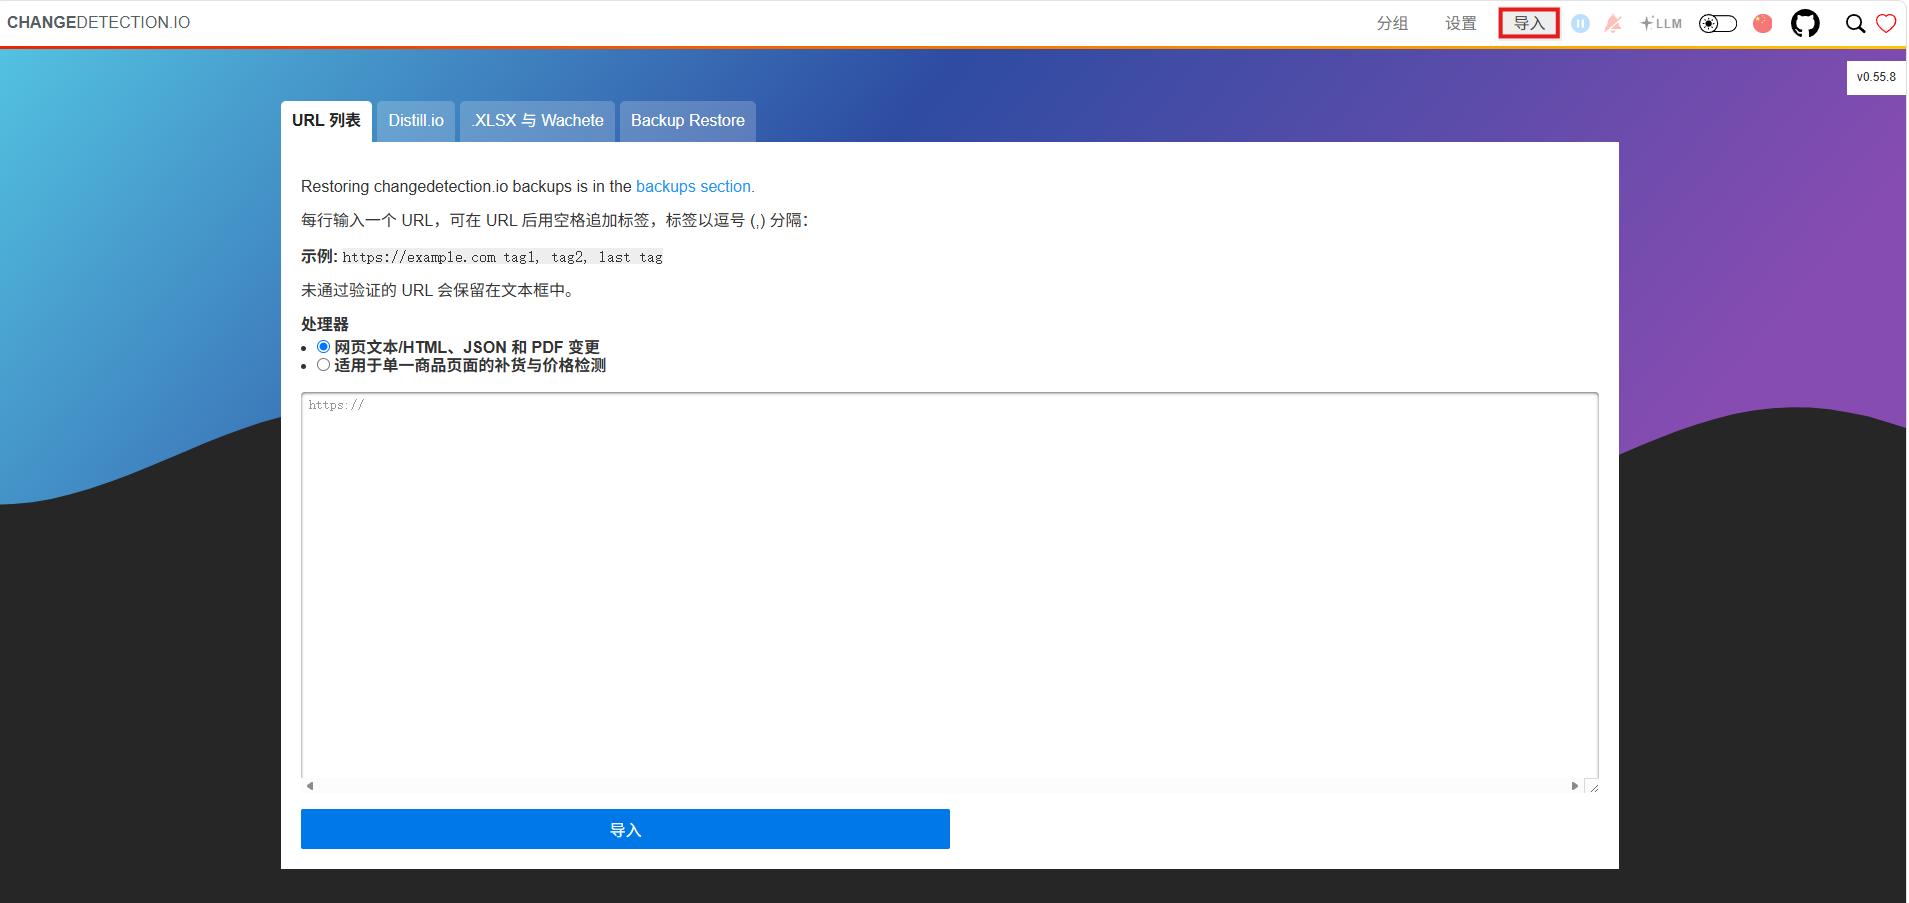Switch to the .XLSX 与 Wachete tab

pos(538,121)
